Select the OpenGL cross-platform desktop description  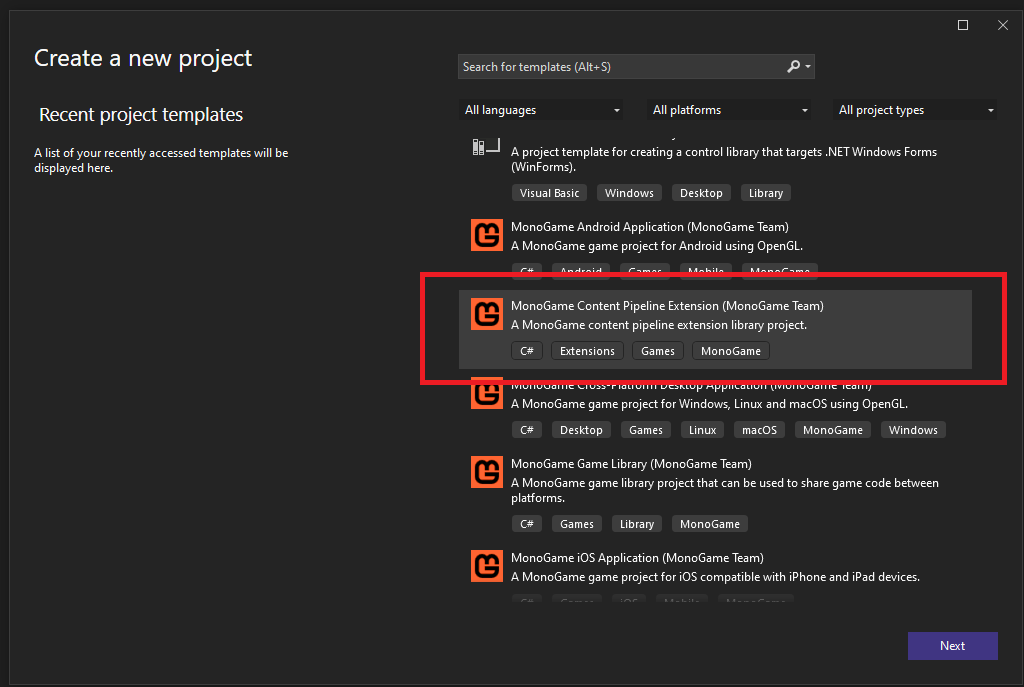tap(709, 404)
